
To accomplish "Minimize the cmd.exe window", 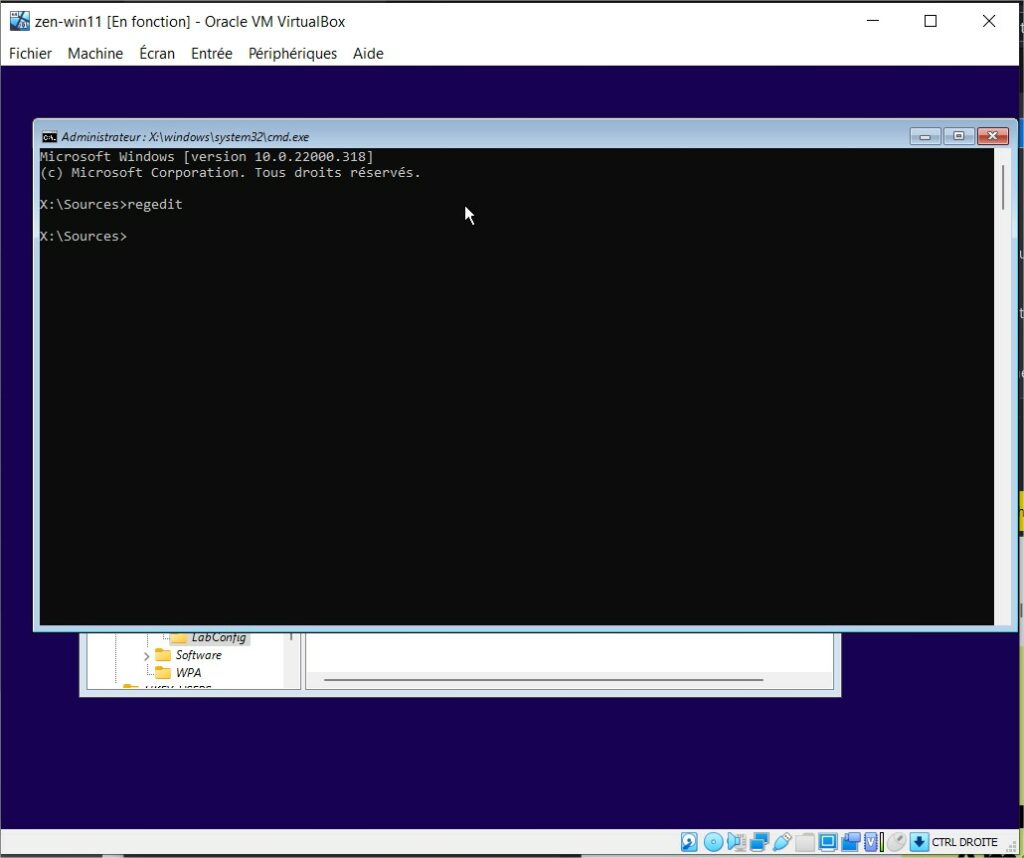I will coord(925,136).
